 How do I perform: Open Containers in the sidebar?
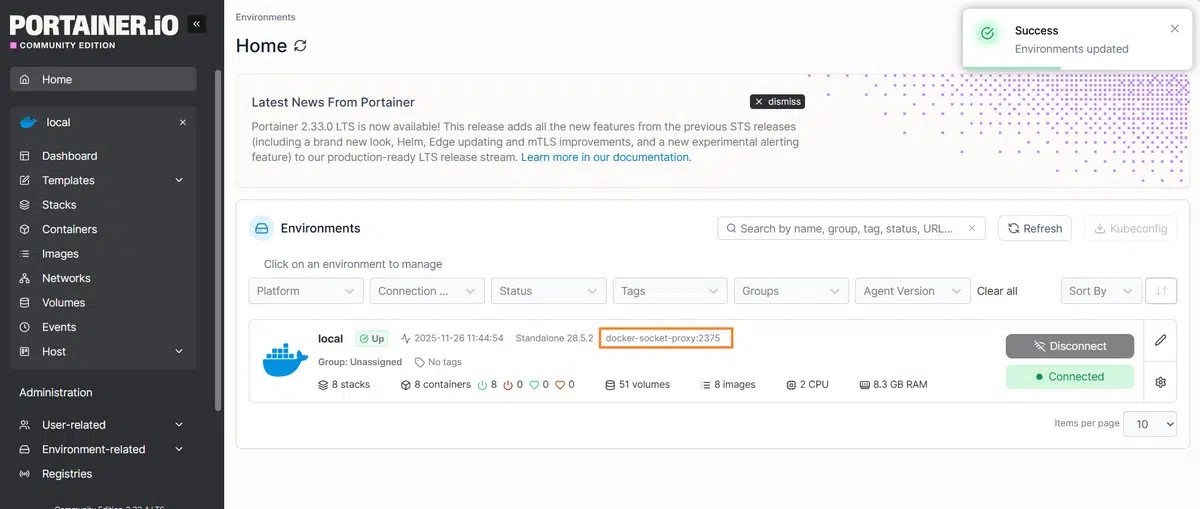click(x=69, y=229)
